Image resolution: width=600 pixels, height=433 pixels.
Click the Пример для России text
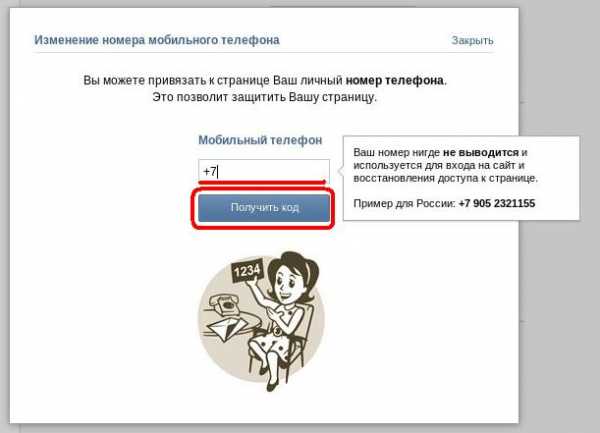404,203
